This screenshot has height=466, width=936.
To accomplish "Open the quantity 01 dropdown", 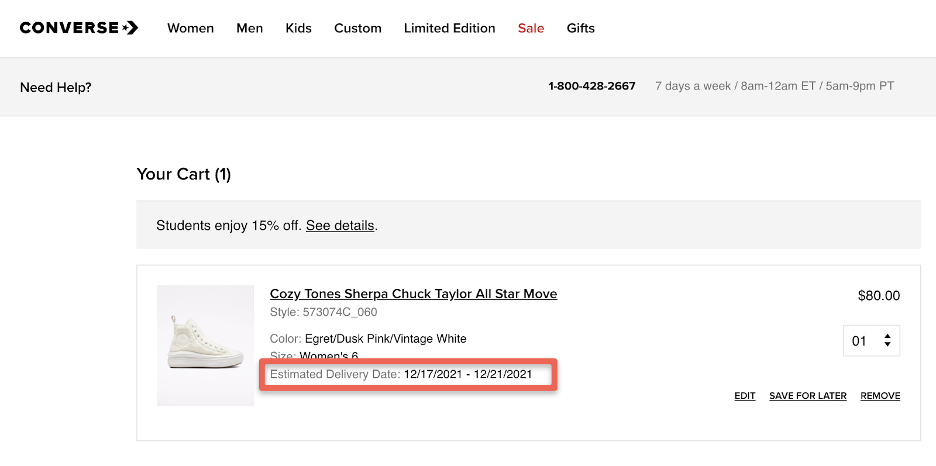I will [x=871, y=341].
